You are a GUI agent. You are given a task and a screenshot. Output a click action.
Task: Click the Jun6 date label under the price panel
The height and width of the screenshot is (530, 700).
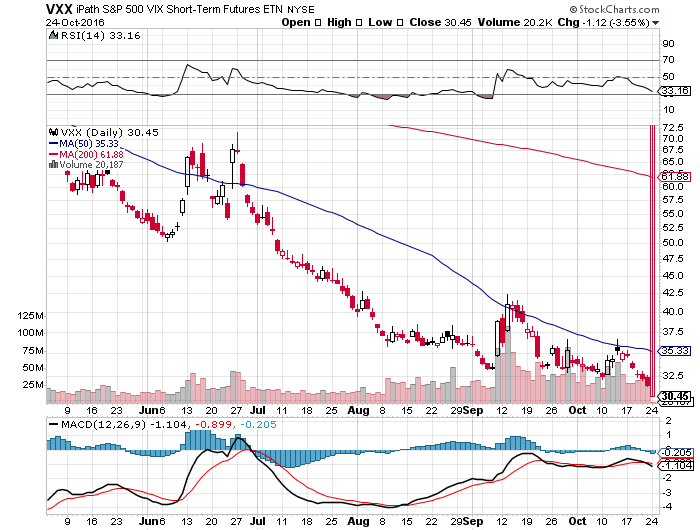coord(152,410)
